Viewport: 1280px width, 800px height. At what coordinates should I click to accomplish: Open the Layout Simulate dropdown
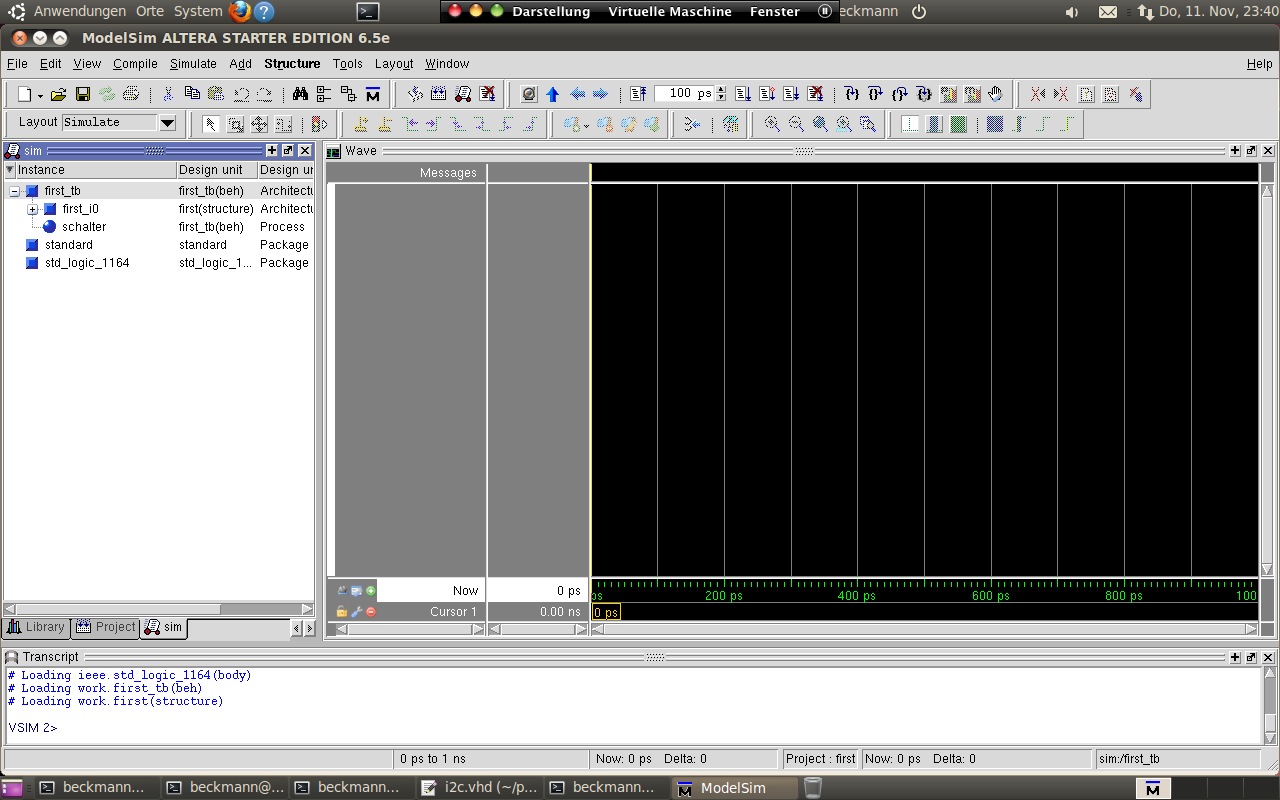(x=168, y=123)
